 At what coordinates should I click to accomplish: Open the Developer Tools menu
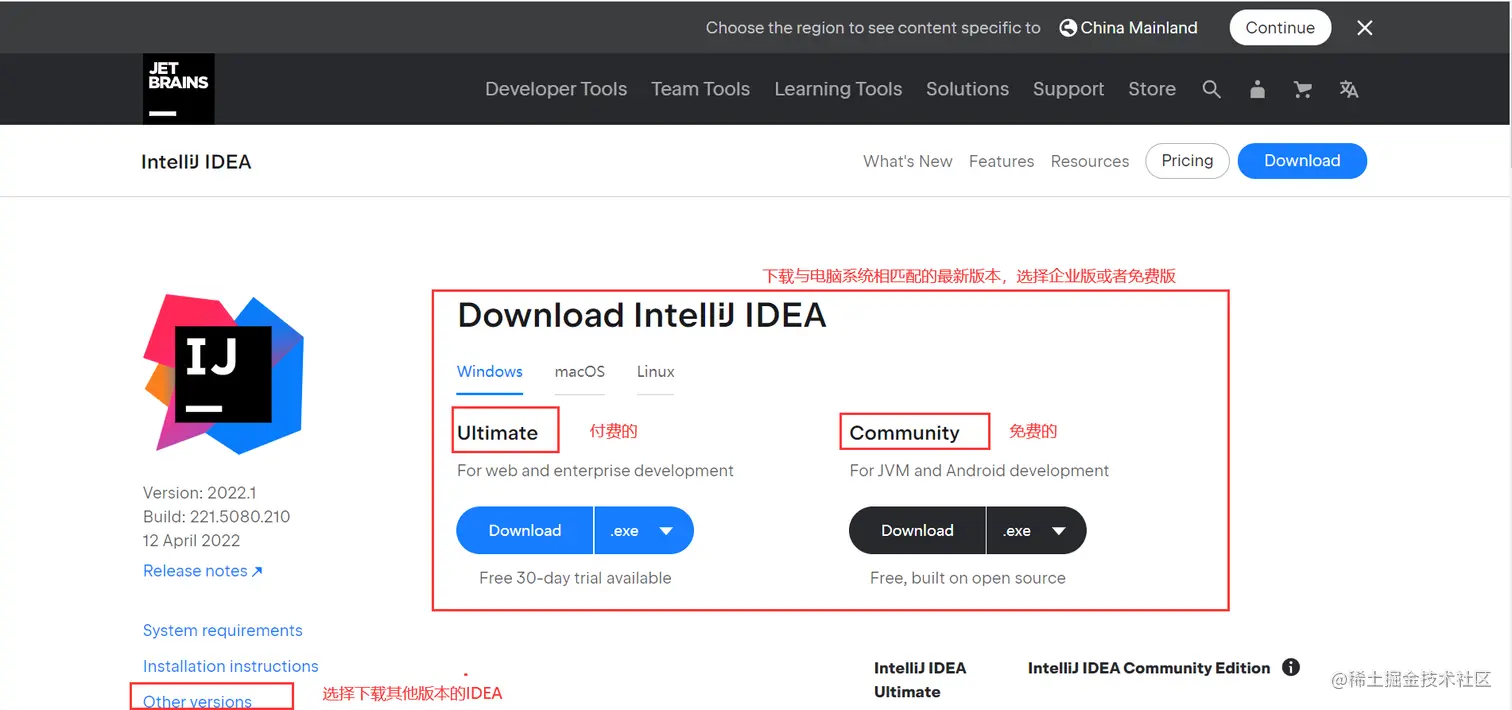tap(556, 89)
